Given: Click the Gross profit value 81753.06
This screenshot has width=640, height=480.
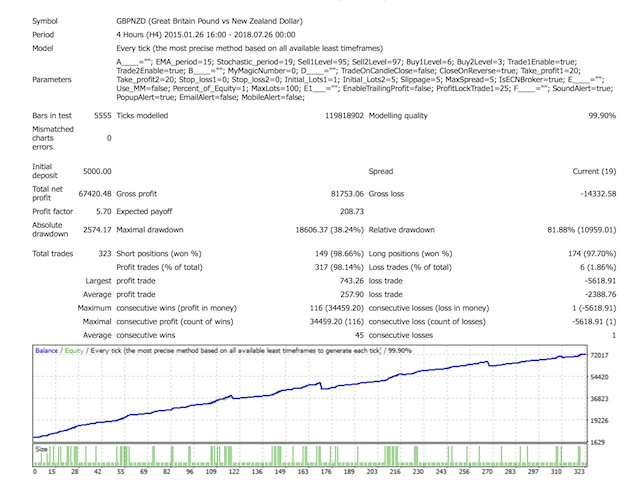Looking at the screenshot, I should pos(336,188).
